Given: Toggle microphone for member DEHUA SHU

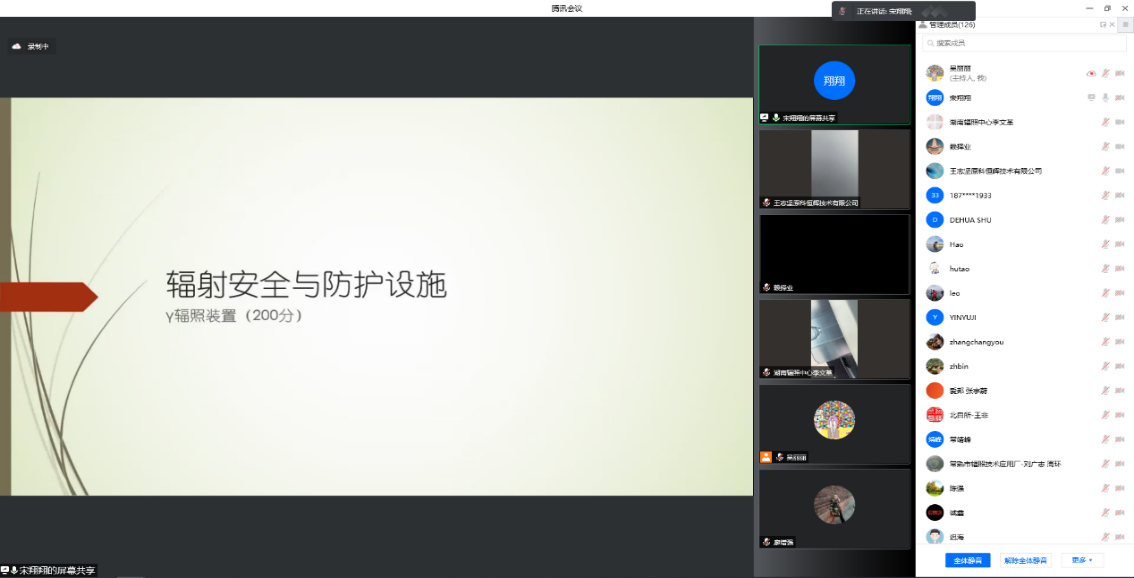Looking at the screenshot, I should click(x=1106, y=220).
